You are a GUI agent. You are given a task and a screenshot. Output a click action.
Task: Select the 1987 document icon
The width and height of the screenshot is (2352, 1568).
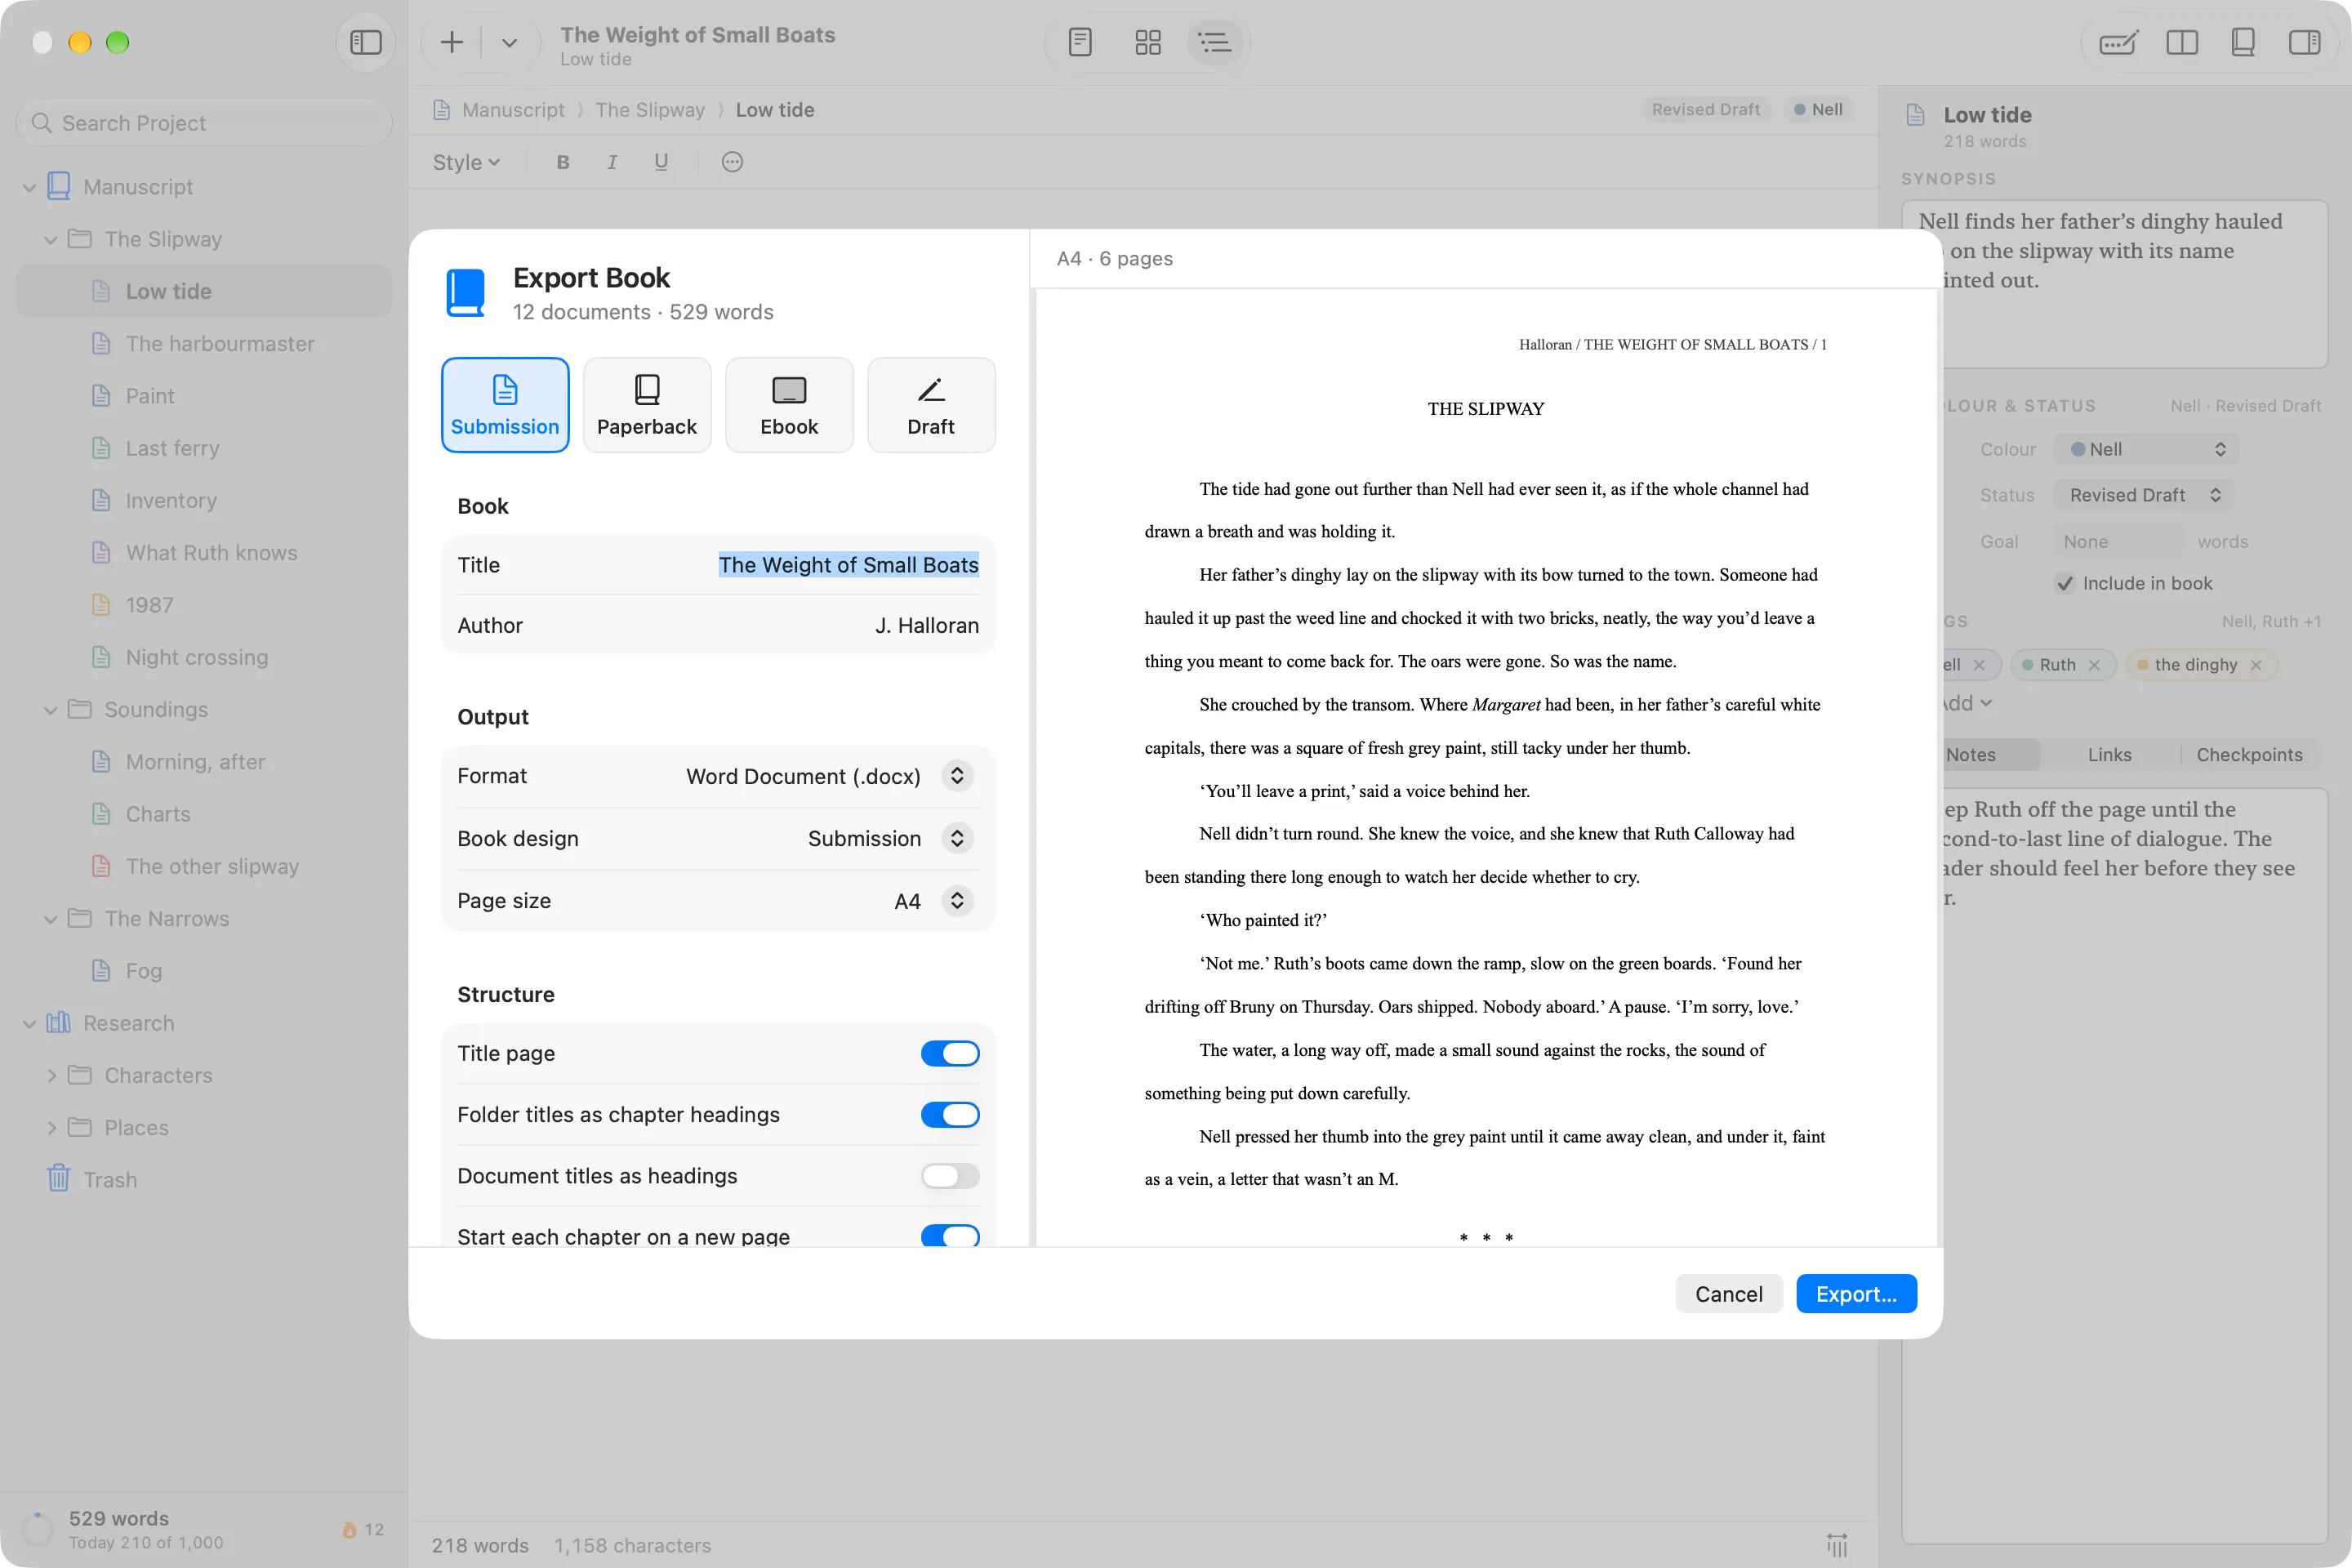pyautogui.click(x=101, y=605)
